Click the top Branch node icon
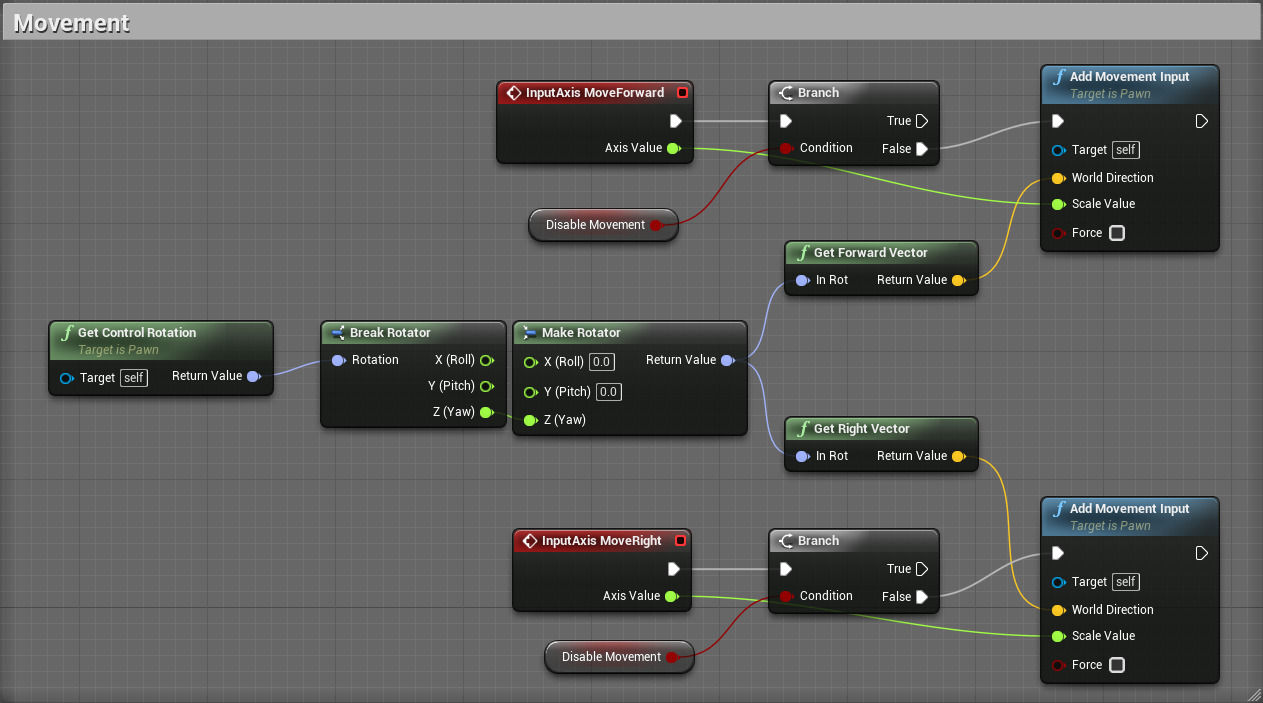The image size is (1263, 703). point(785,93)
